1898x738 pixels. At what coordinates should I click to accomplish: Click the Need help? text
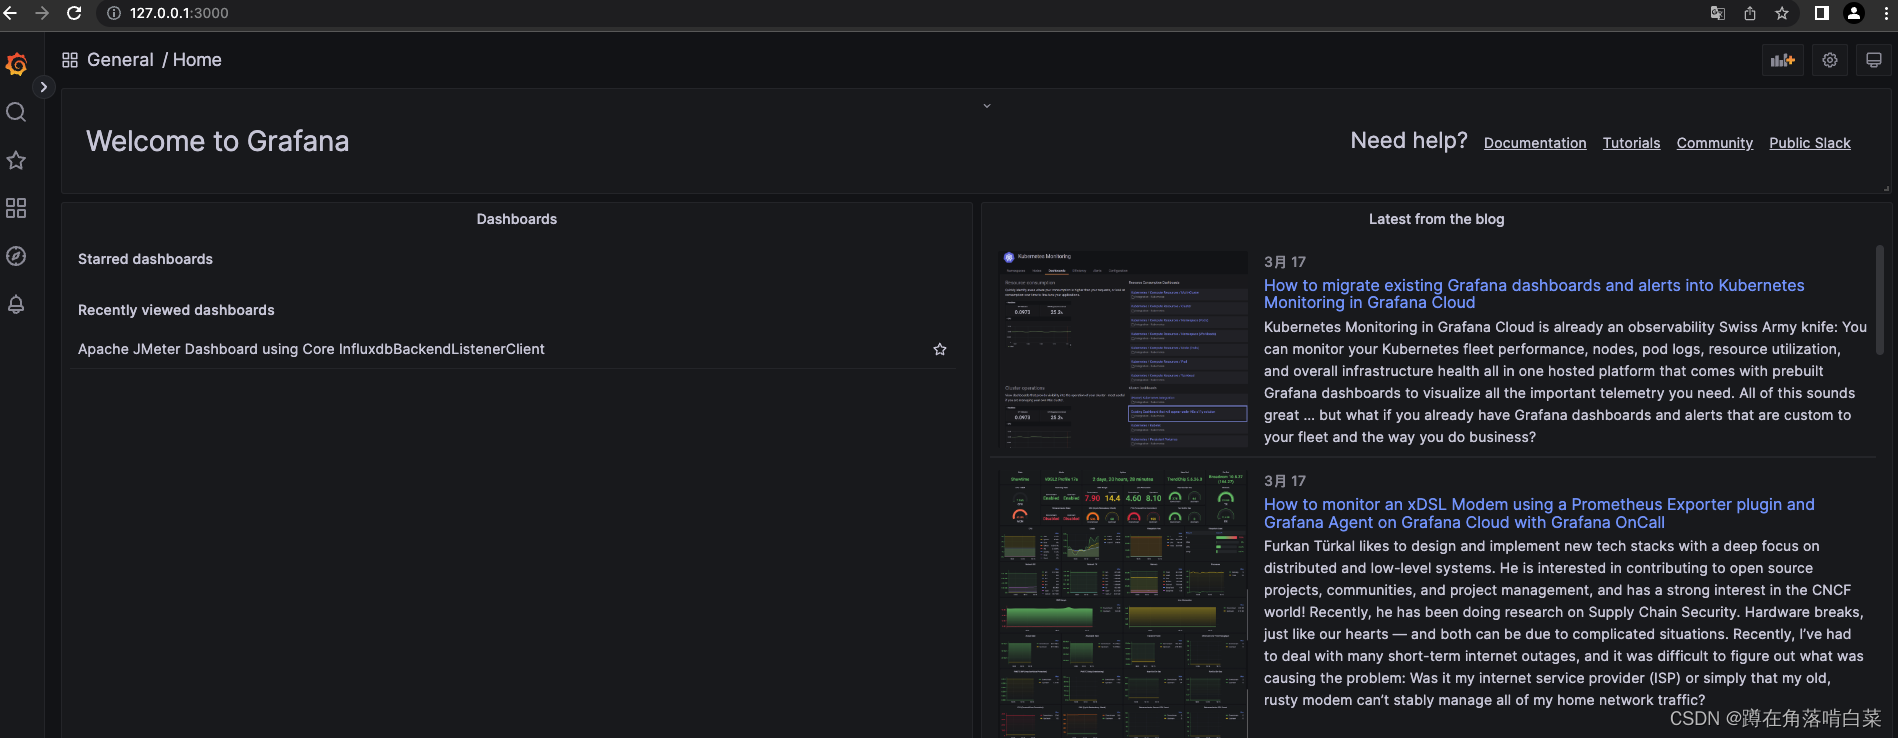[x=1409, y=141]
